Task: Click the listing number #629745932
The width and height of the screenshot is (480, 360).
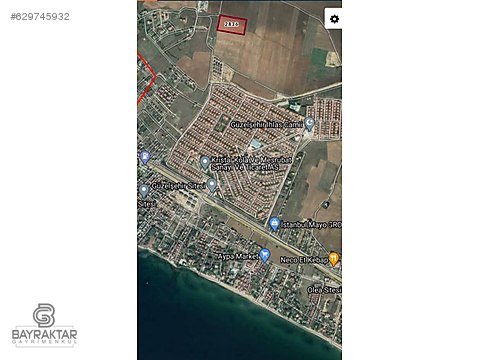Action: (x=40, y=17)
